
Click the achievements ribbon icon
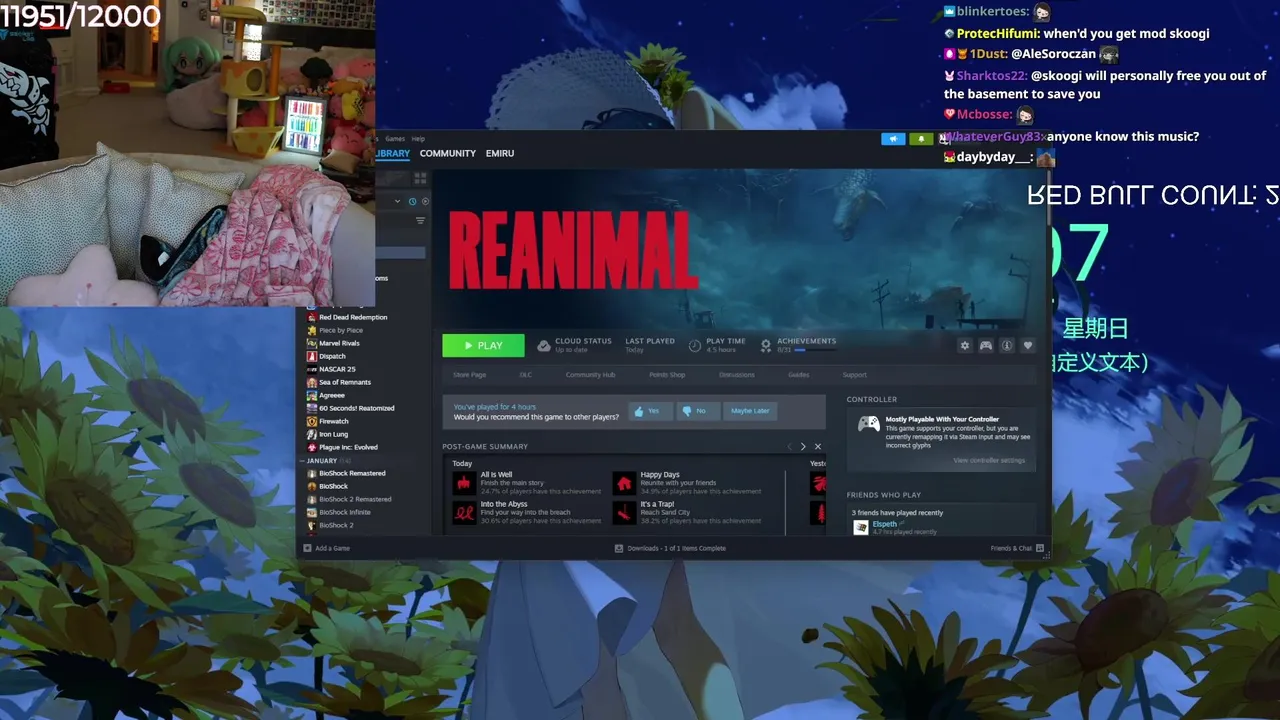[766, 345]
